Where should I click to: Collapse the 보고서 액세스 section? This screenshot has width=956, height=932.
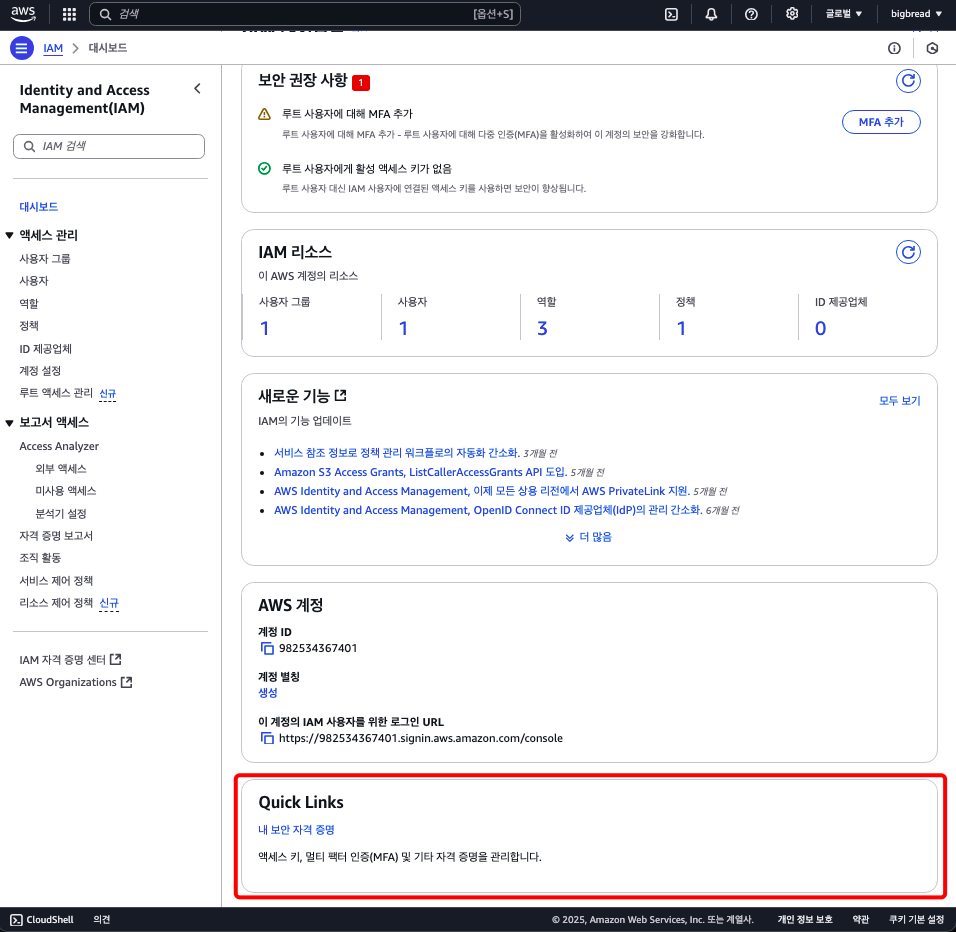(9, 422)
